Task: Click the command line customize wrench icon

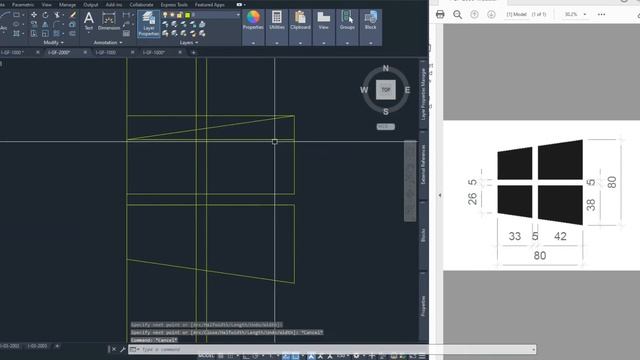Action: coord(122,349)
